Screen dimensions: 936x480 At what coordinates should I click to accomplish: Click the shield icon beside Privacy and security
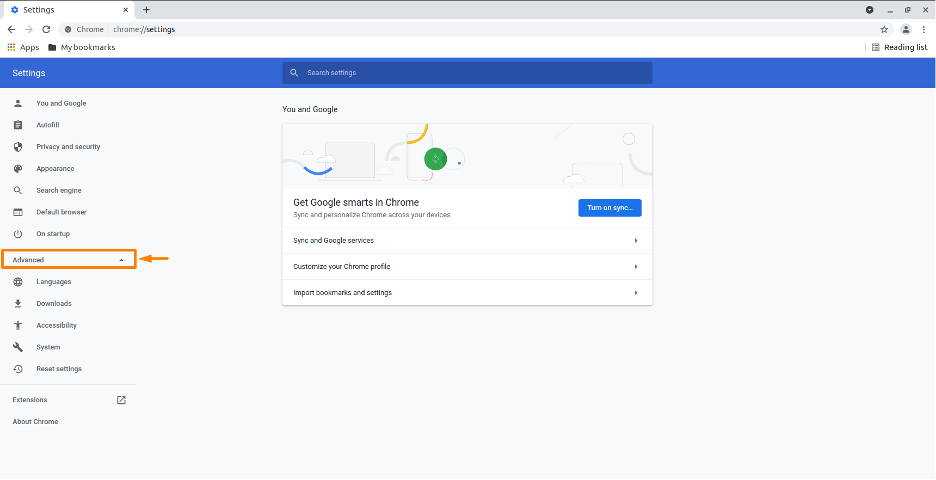(x=18, y=147)
